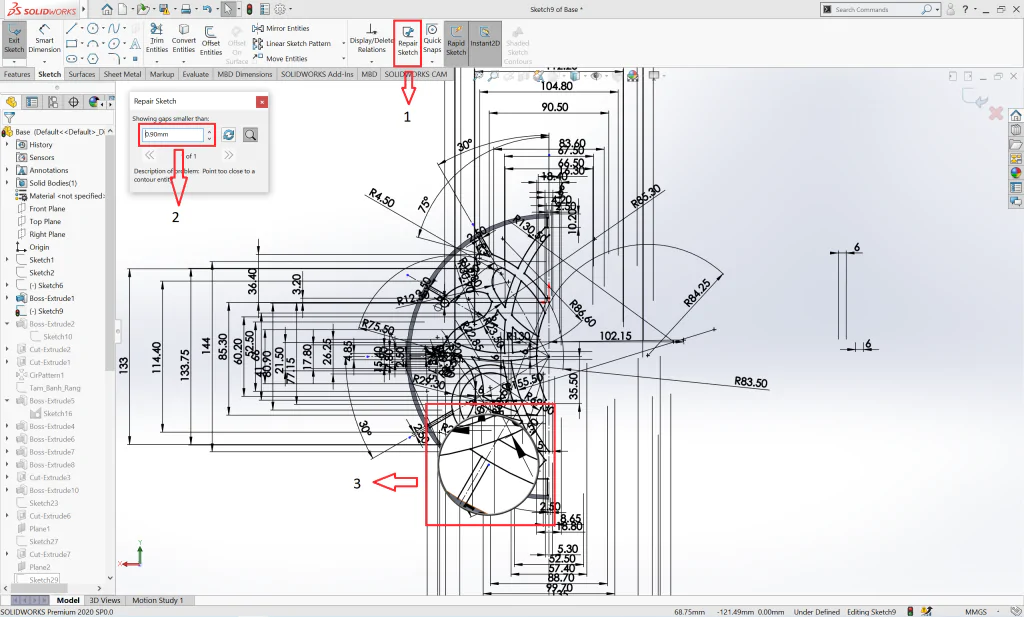Viewport: 1024px width, 617px height.
Task: Click the Home icon in quick toolbar
Action: [106, 9]
